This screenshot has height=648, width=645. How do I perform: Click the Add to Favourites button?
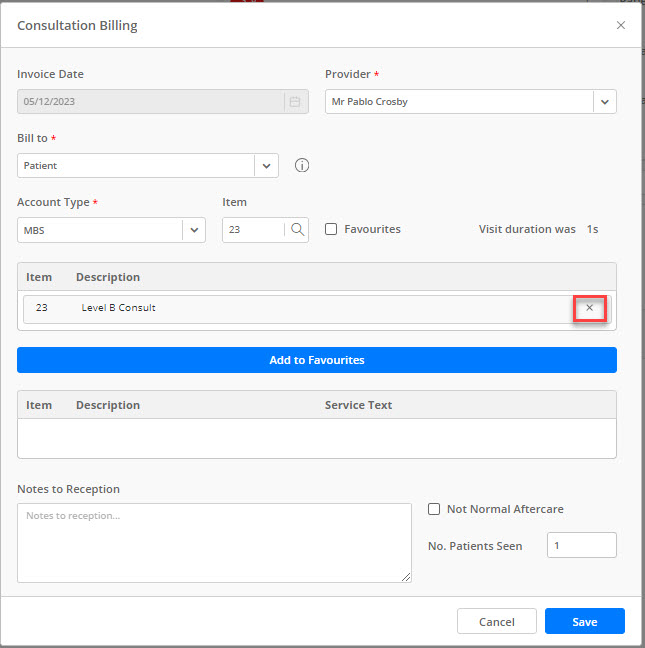317,360
